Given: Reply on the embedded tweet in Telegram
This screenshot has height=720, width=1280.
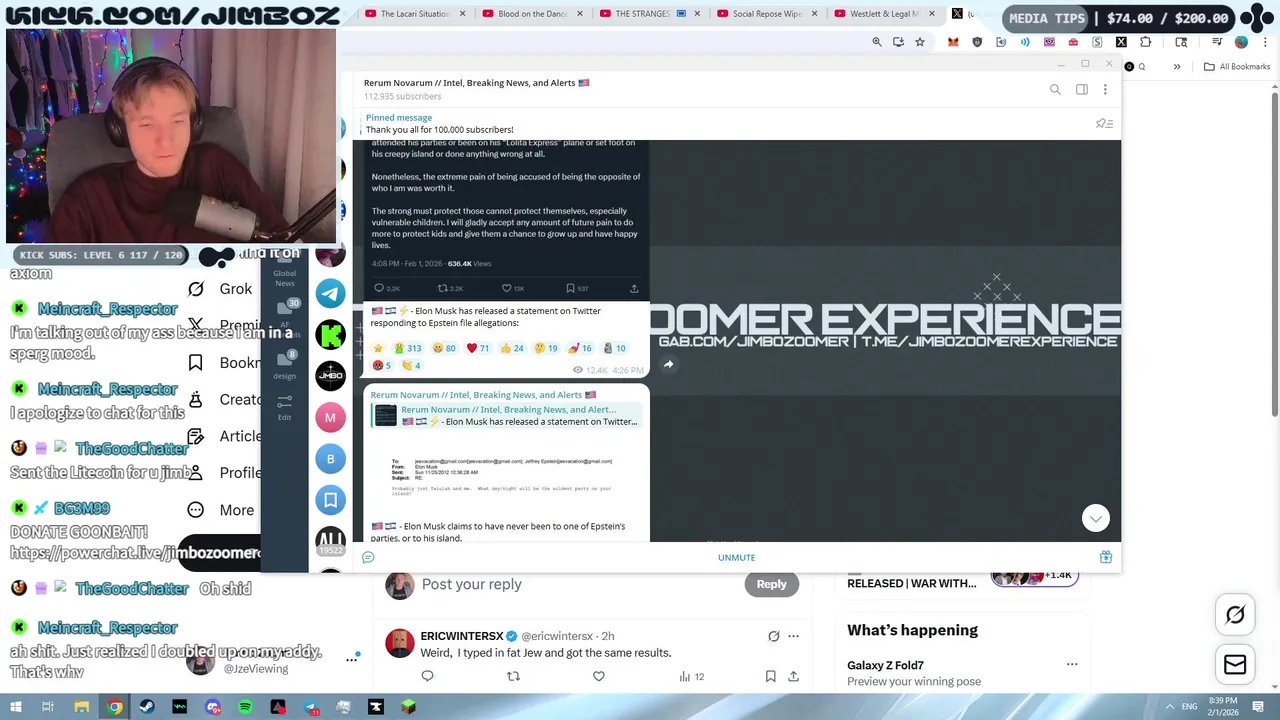Looking at the screenshot, I should (386, 288).
